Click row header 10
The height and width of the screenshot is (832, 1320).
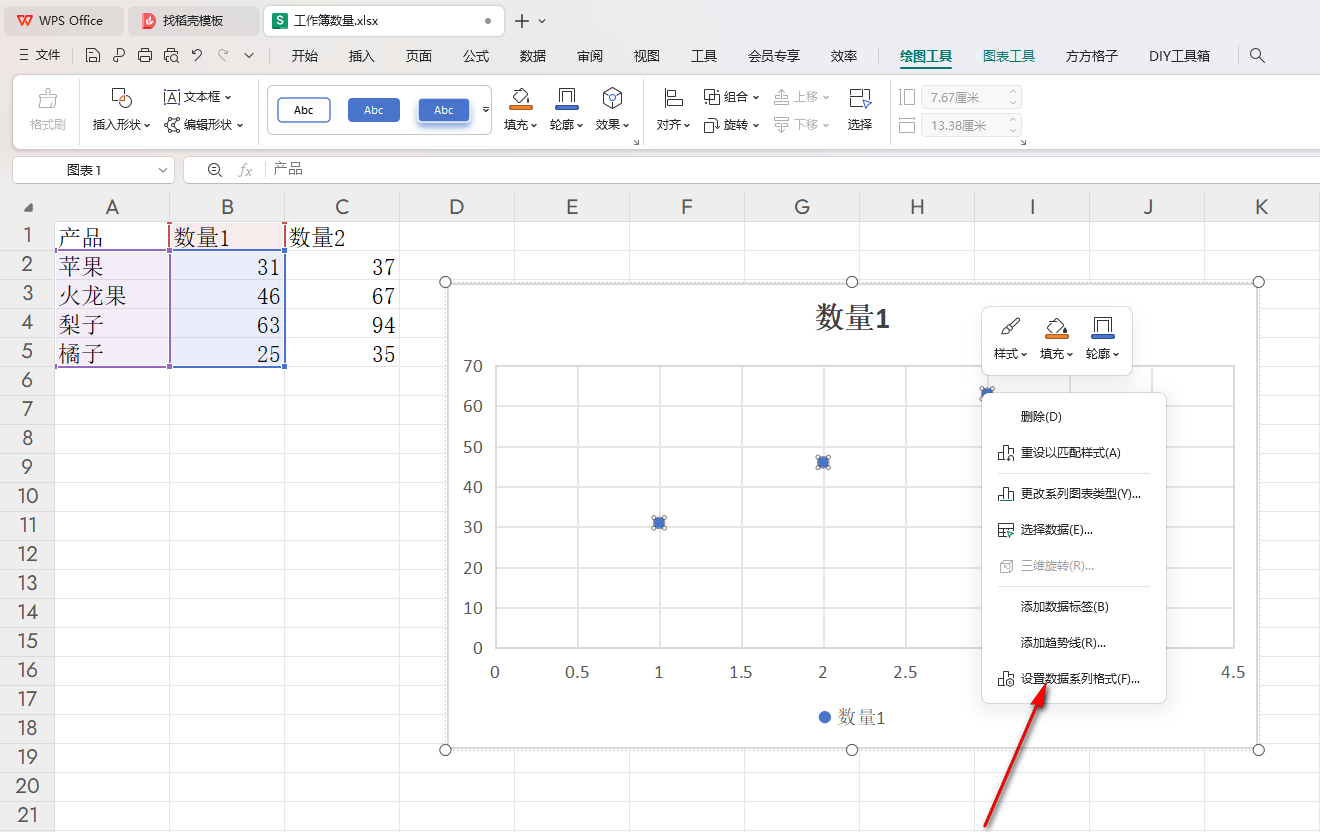coord(27,496)
